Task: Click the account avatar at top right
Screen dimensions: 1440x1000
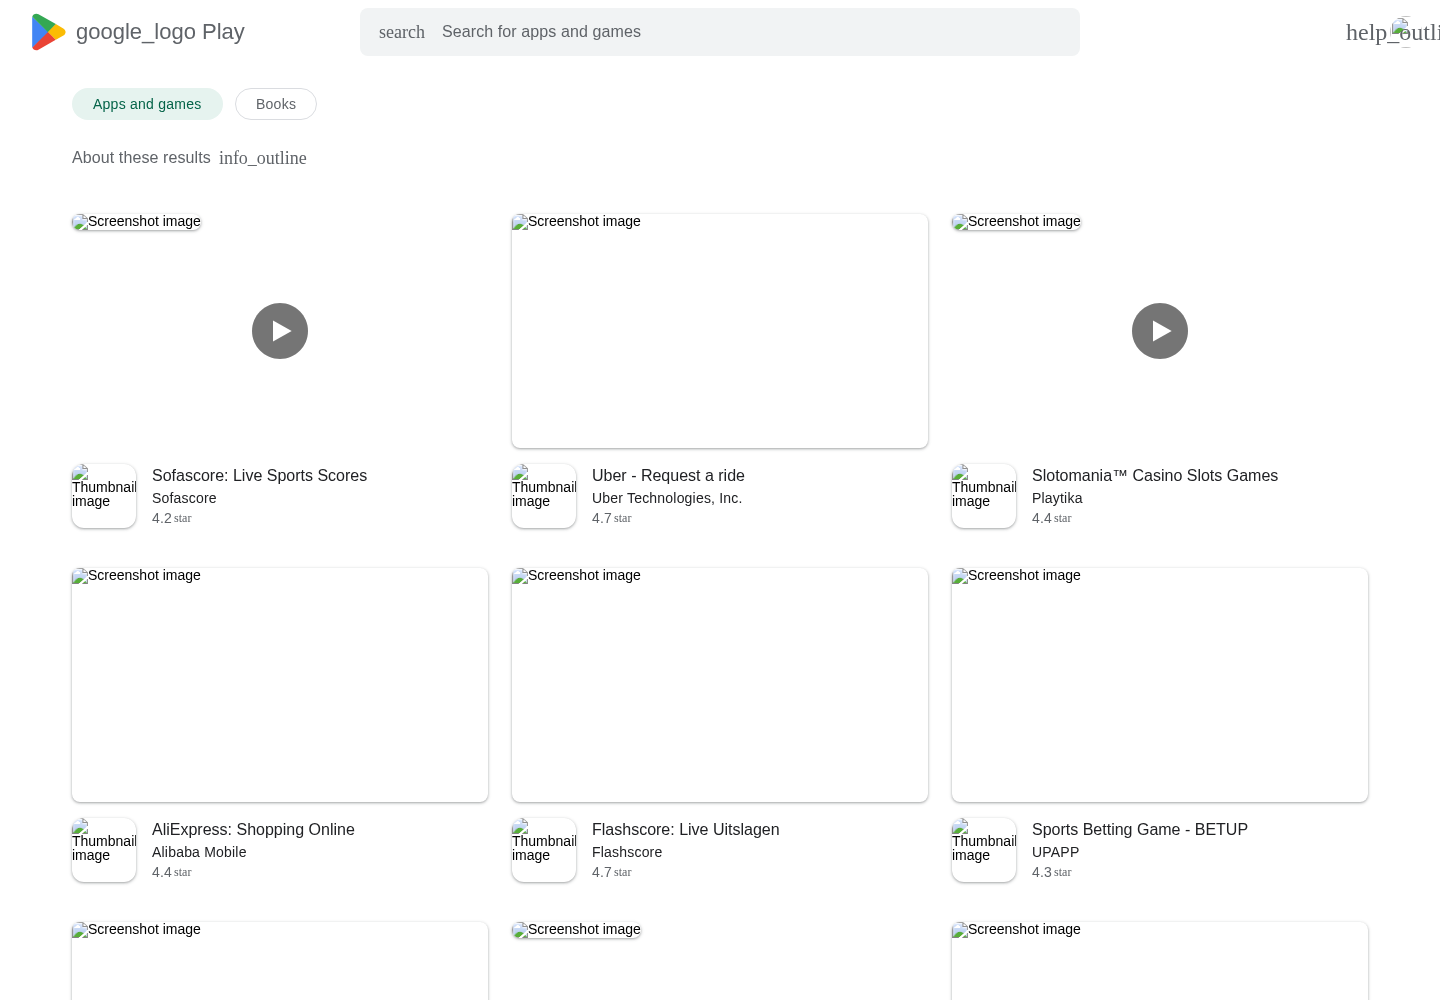Action: click(1408, 32)
